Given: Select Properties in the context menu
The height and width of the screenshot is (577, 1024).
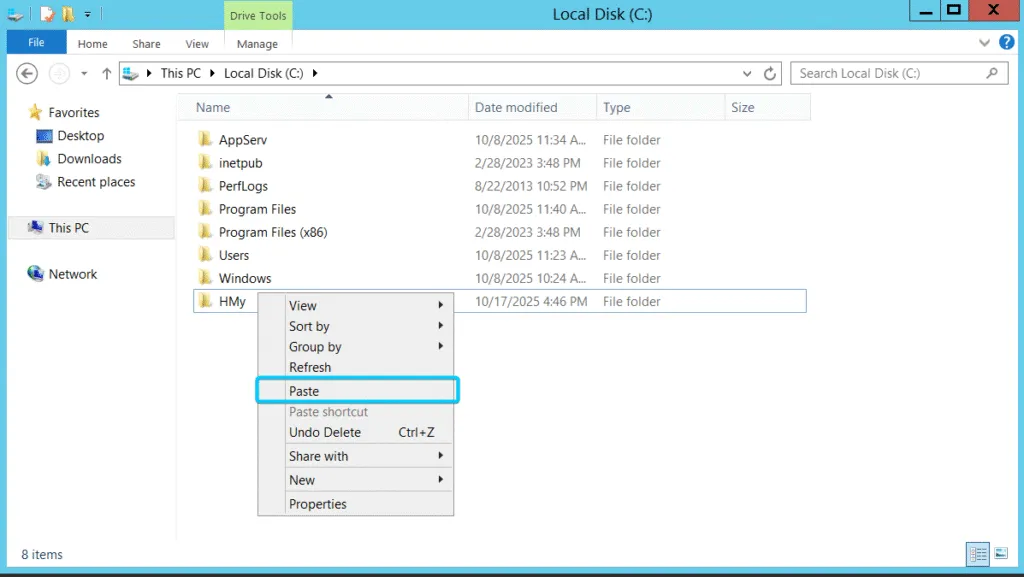Looking at the screenshot, I should tap(318, 504).
